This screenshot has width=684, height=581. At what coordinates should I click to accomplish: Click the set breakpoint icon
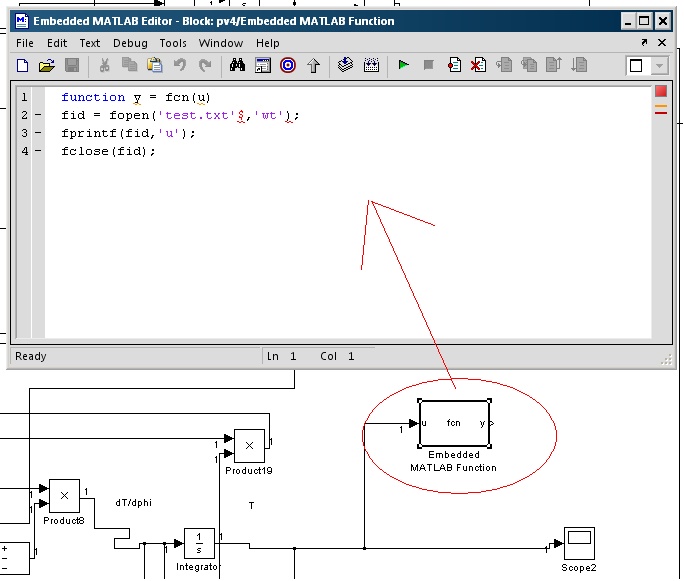pos(454,66)
